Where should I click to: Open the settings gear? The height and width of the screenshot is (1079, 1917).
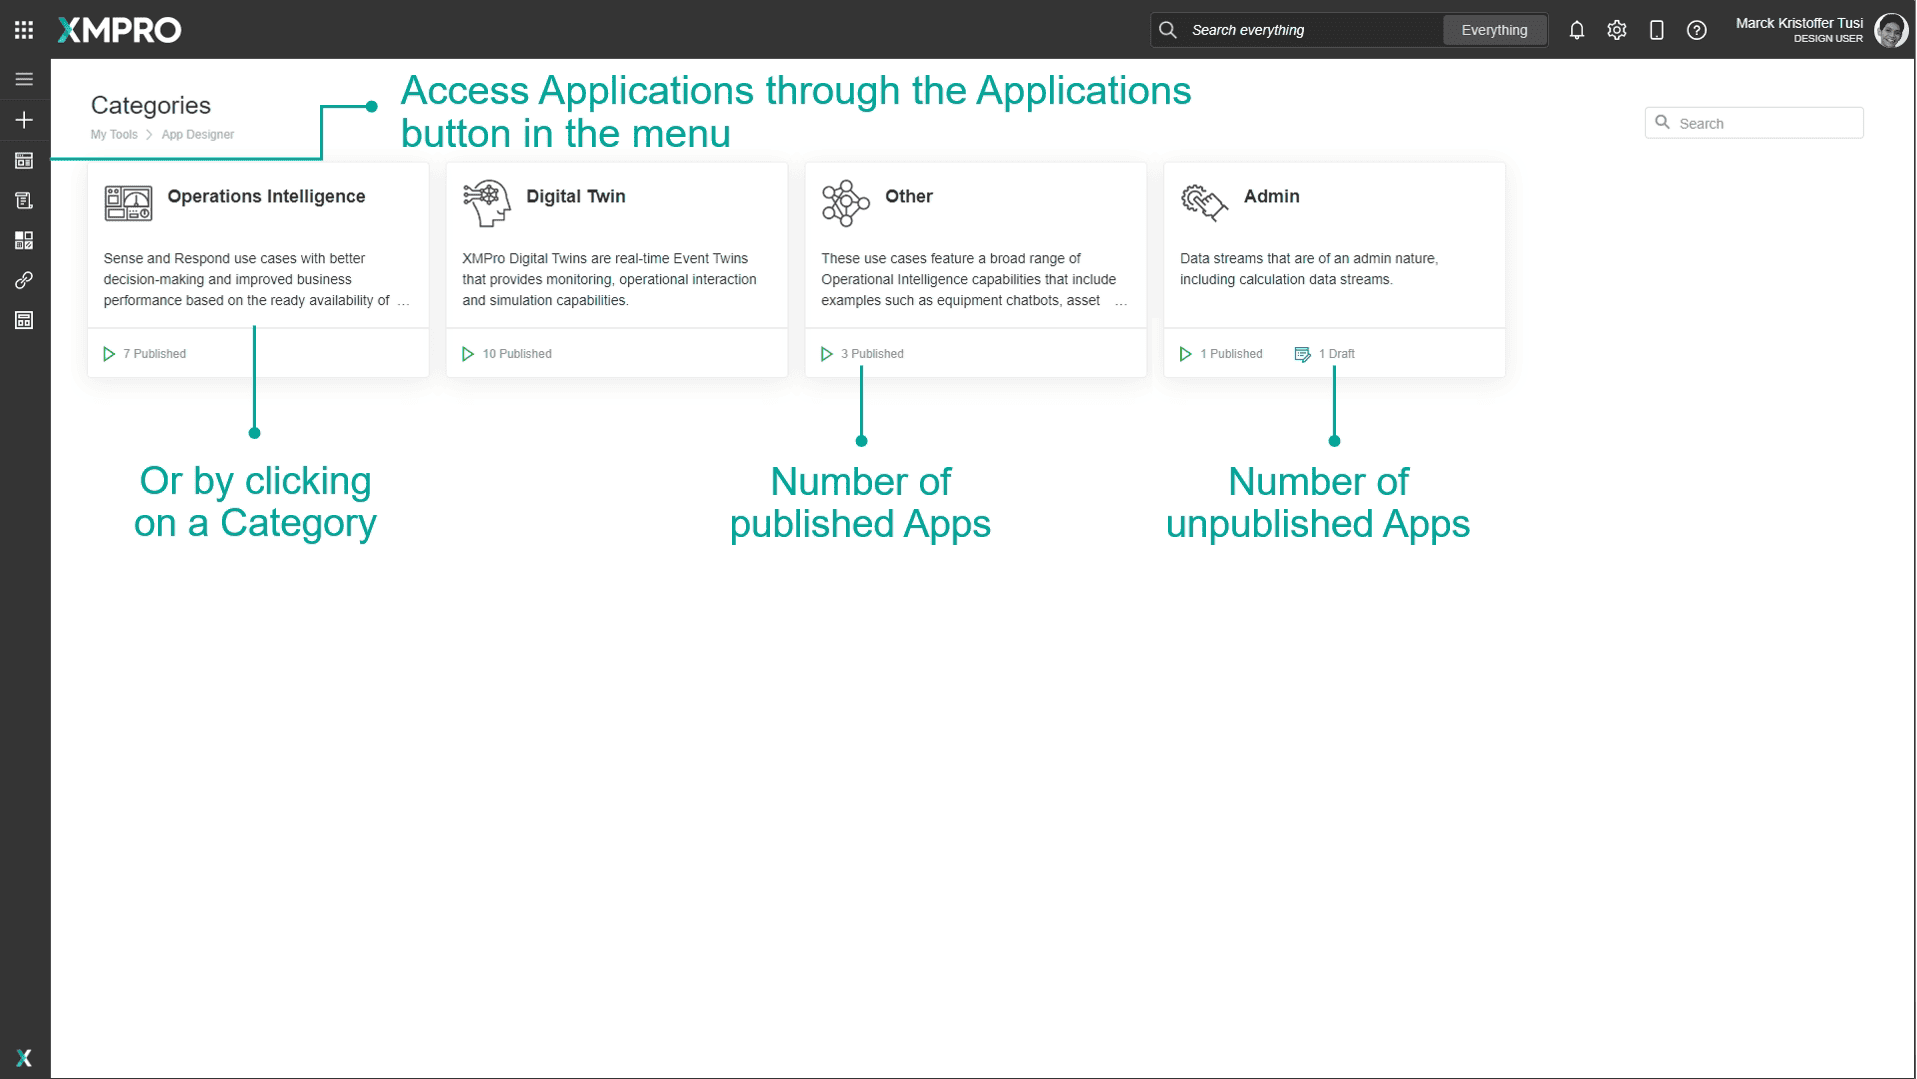pos(1617,30)
